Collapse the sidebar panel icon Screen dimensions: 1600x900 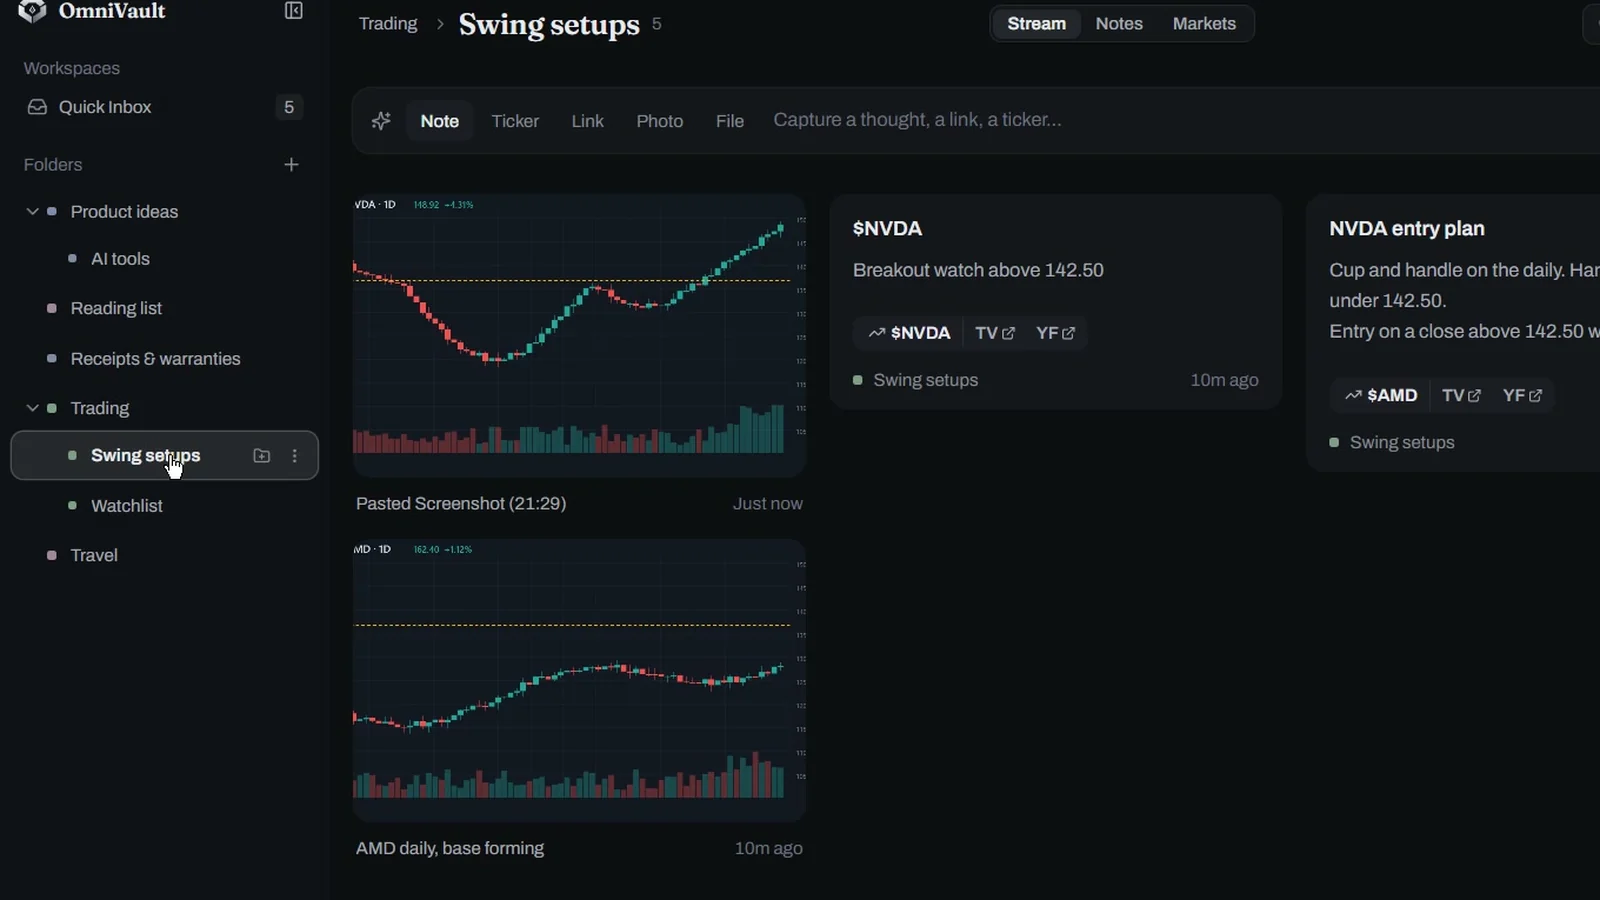[x=294, y=11]
